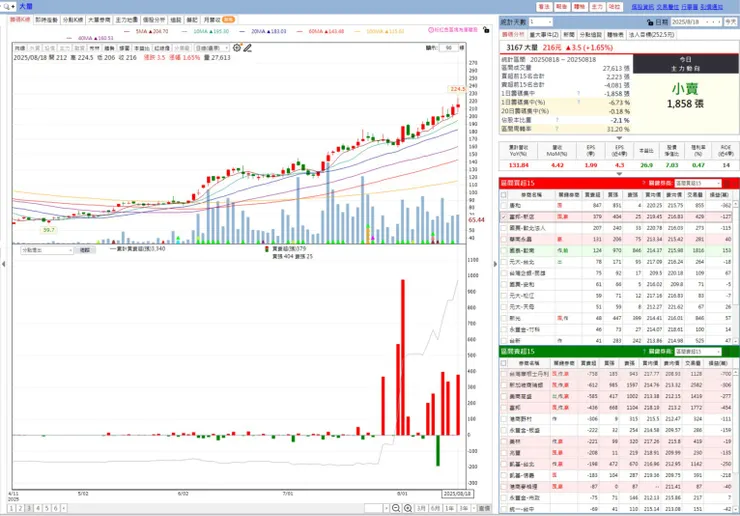740x516 pixels.
Task: Select the pencil drawing tool icon
Action: (x=248, y=48)
